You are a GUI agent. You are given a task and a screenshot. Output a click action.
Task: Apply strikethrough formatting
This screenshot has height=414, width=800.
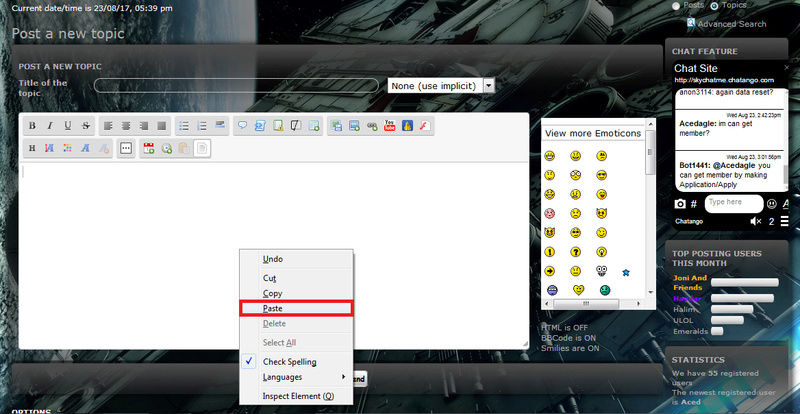(86, 126)
